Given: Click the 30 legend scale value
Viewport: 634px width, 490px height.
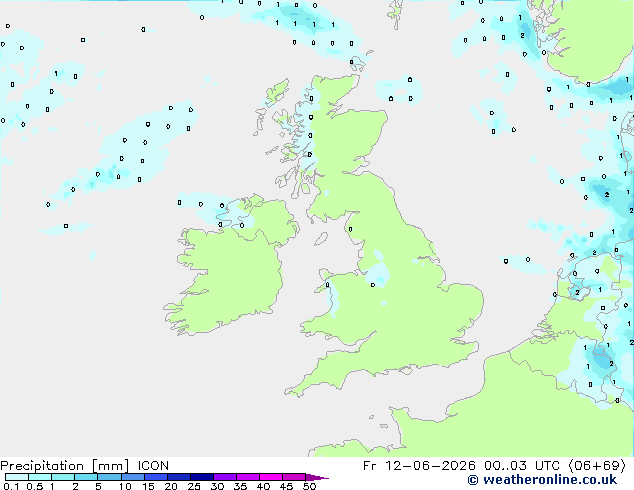Looking at the screenshot, I should tap(217, 486).
